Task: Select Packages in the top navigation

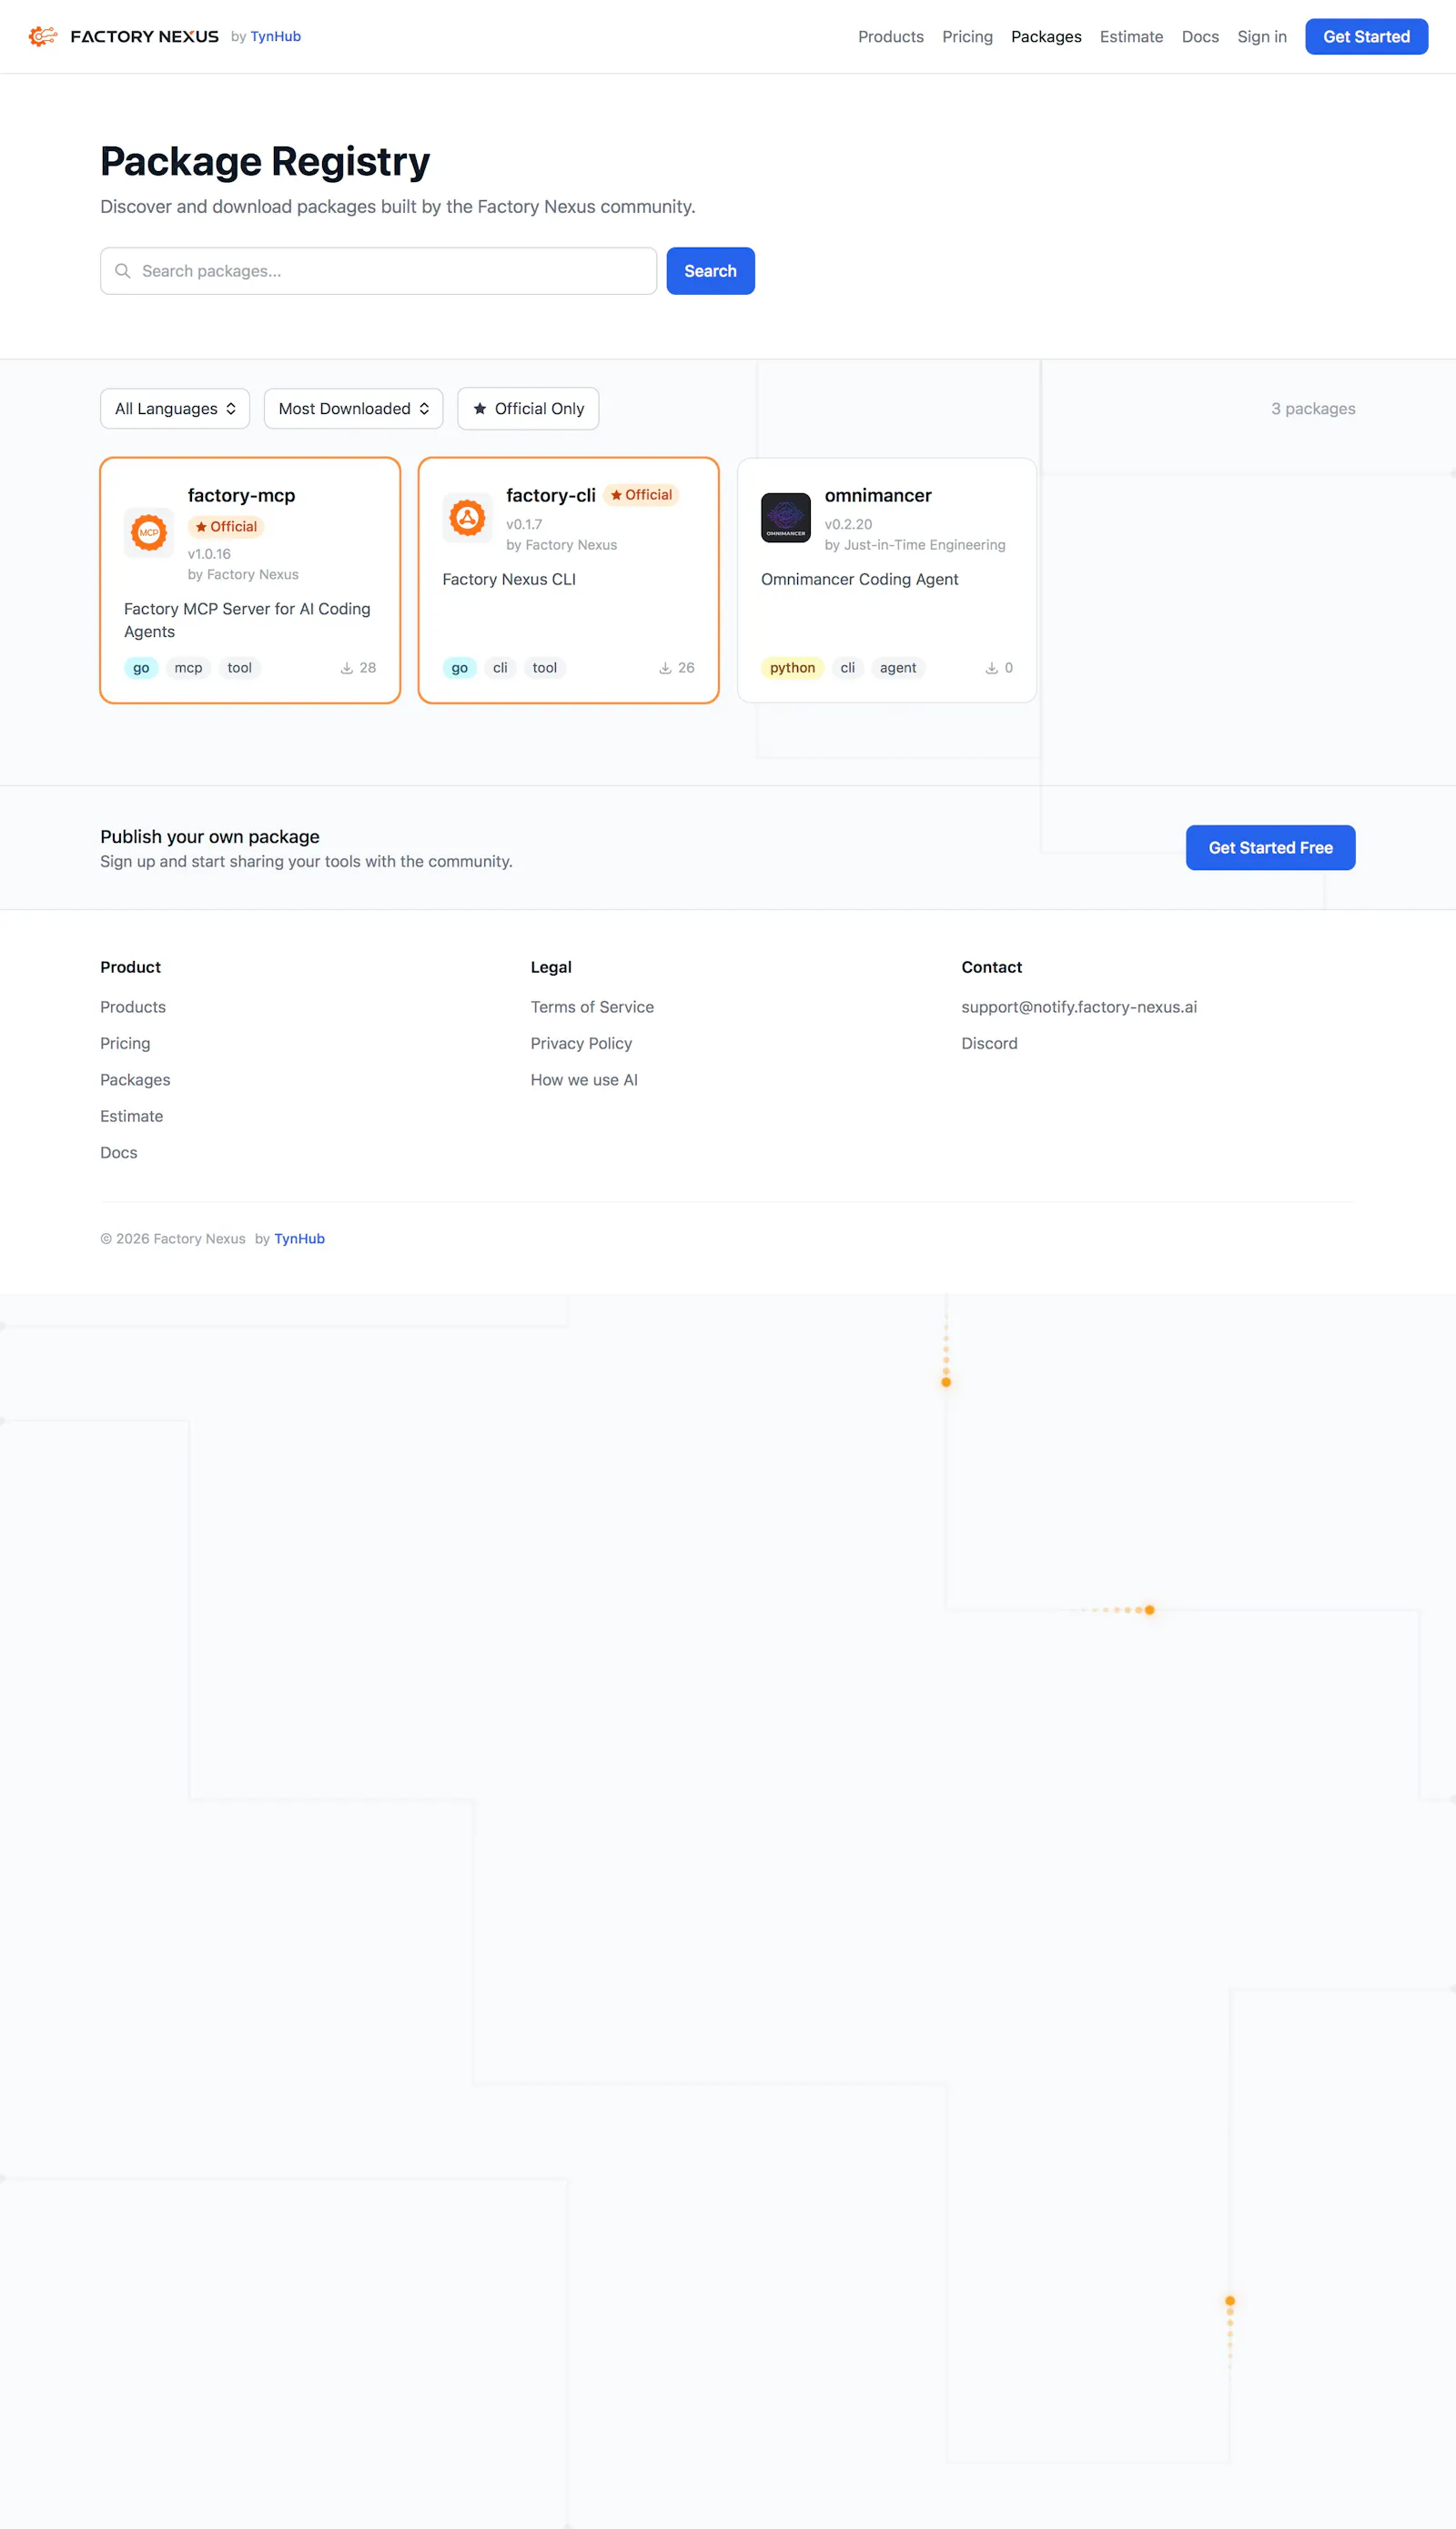Action: 1046,37
